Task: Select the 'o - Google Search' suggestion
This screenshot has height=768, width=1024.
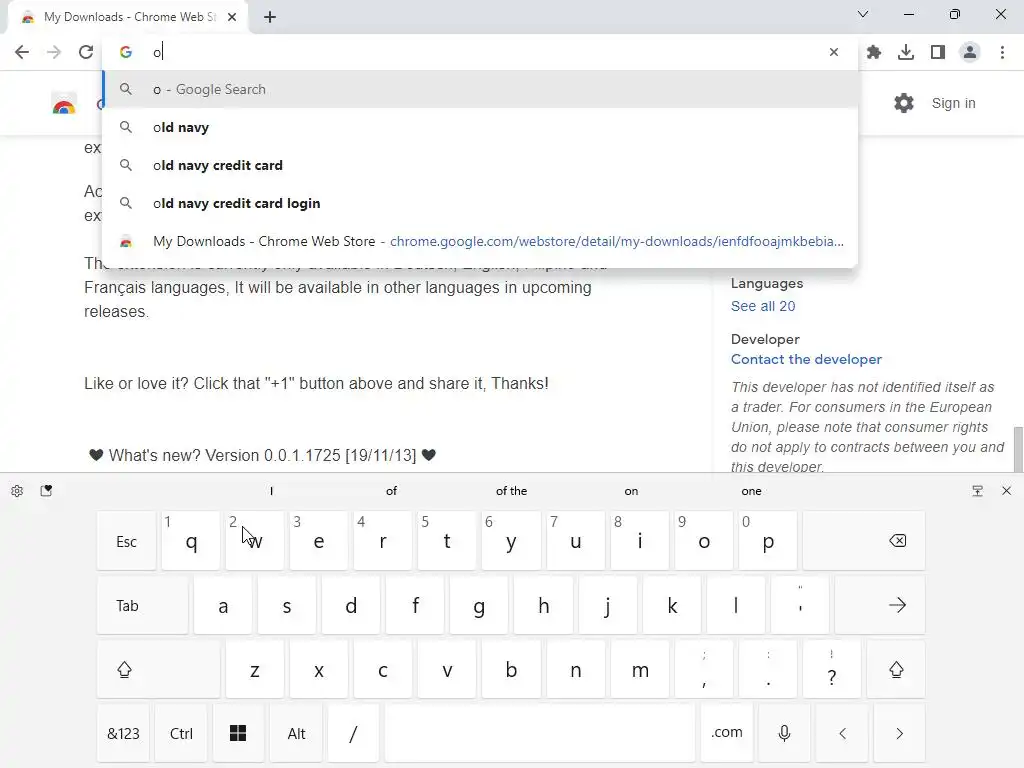Action: click(x=480, y=89)
